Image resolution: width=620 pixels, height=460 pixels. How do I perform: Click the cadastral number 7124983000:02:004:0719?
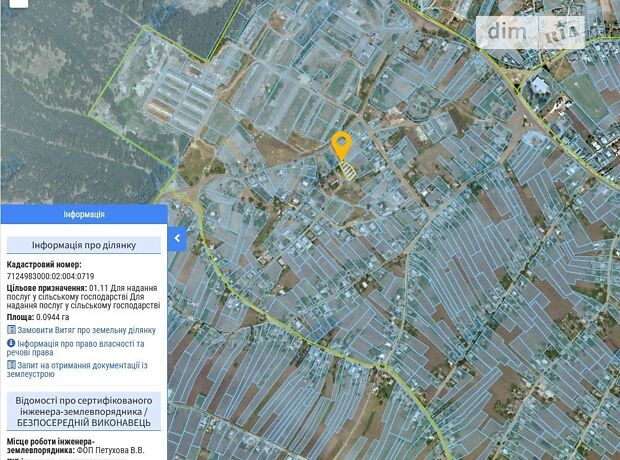pos(50,276)
